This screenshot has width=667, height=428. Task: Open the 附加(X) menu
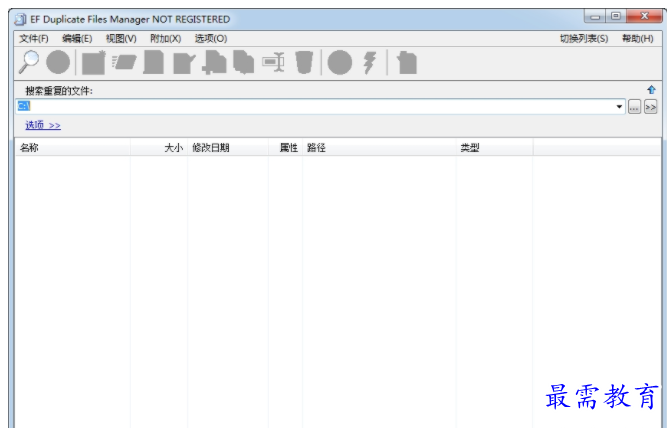click(x=165, y=39)
